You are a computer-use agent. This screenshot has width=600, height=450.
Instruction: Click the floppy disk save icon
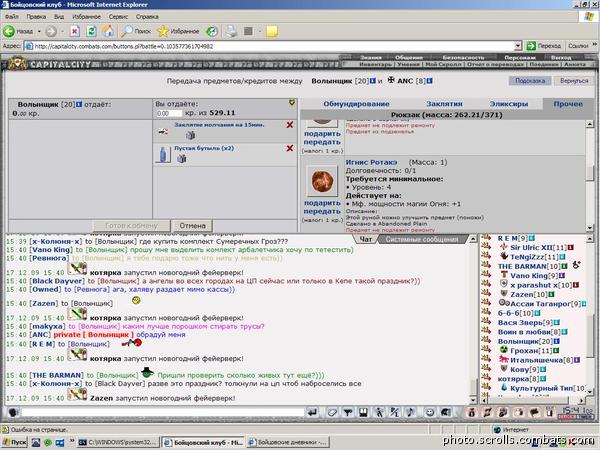point(364,412)
